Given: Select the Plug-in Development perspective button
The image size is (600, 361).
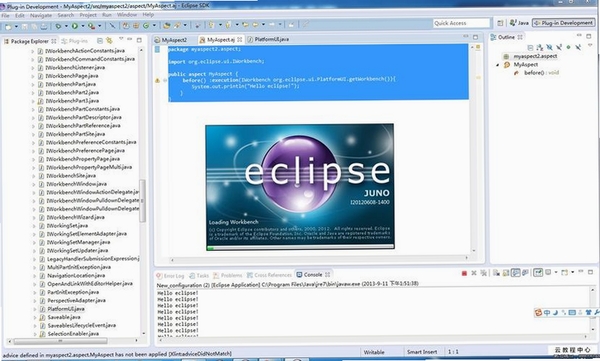Looking at the screenshot, I should coord(563,23).
